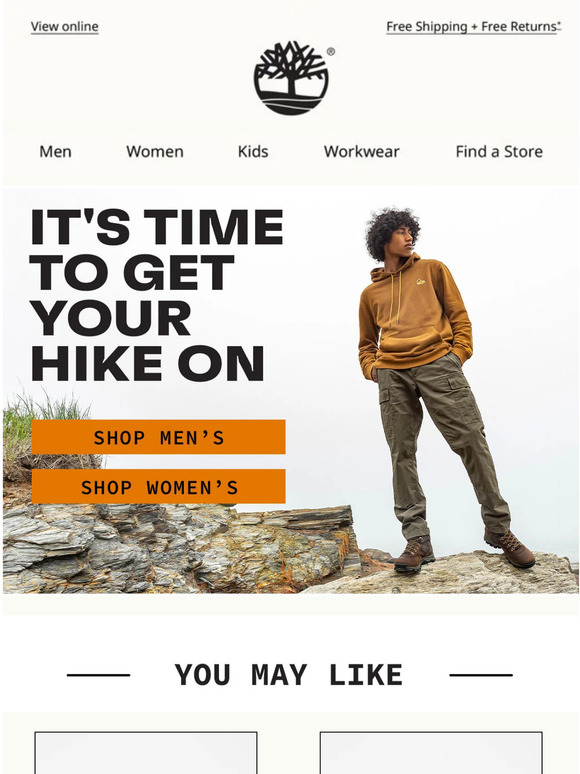
Task: Click the It's Time To Get Your Hike On headline
Action: click(157, 295)
